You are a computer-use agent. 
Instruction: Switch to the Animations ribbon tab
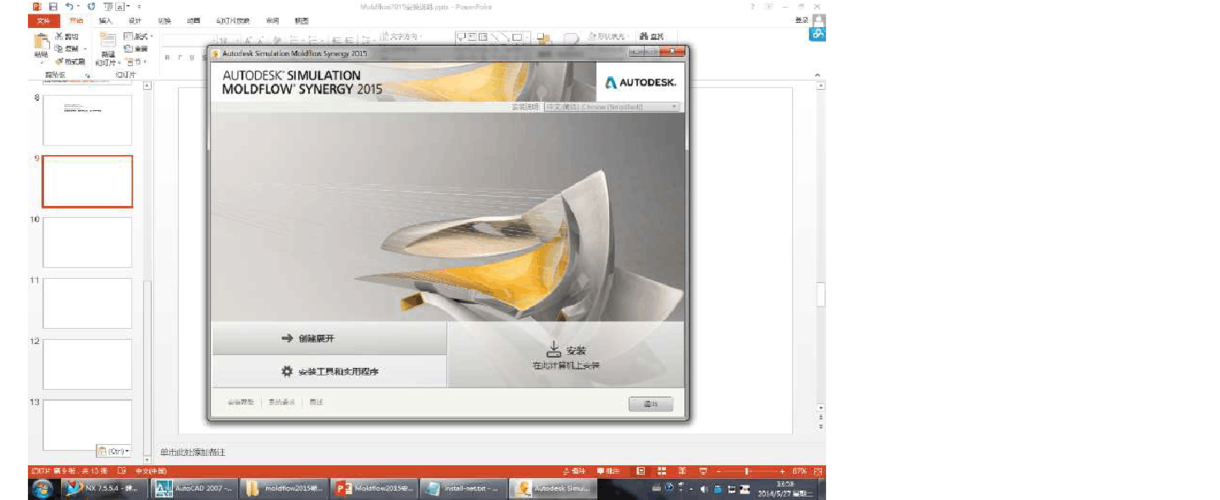[194, 20]
